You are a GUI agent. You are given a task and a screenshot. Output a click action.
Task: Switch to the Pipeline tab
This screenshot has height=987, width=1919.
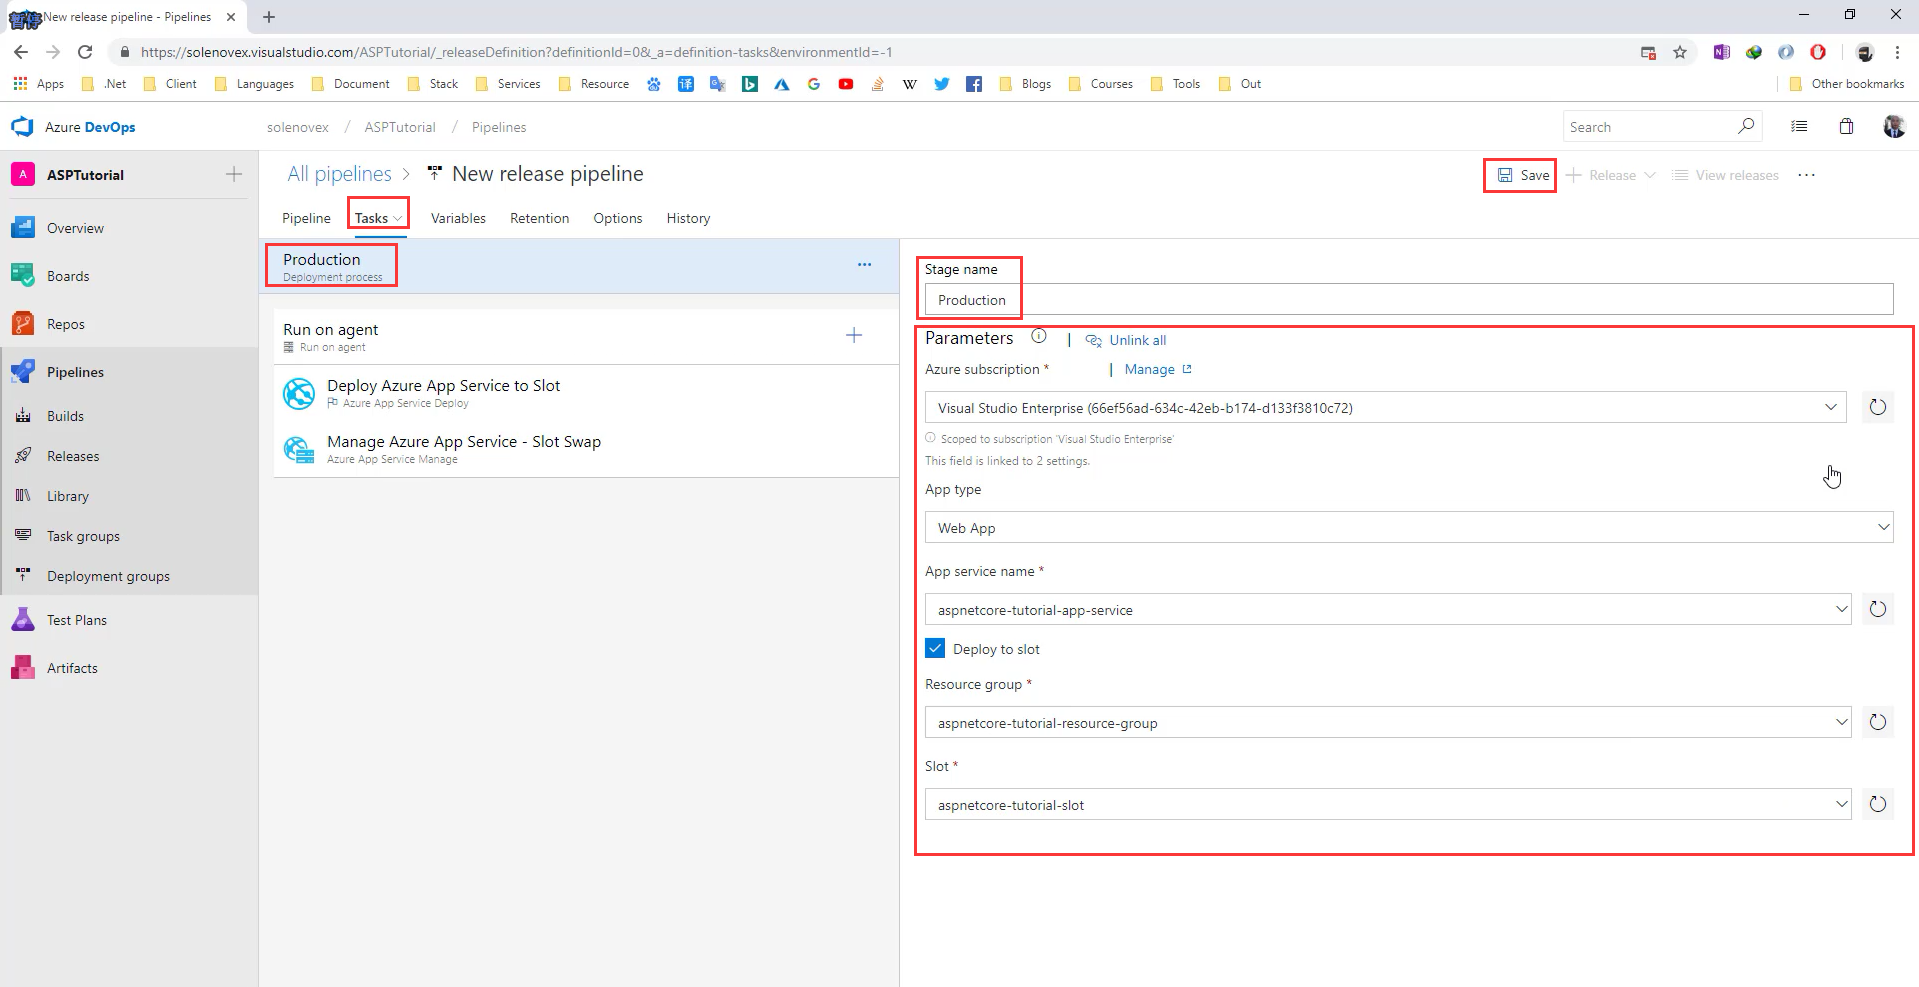pyautogui.click(x=306, y=218)
